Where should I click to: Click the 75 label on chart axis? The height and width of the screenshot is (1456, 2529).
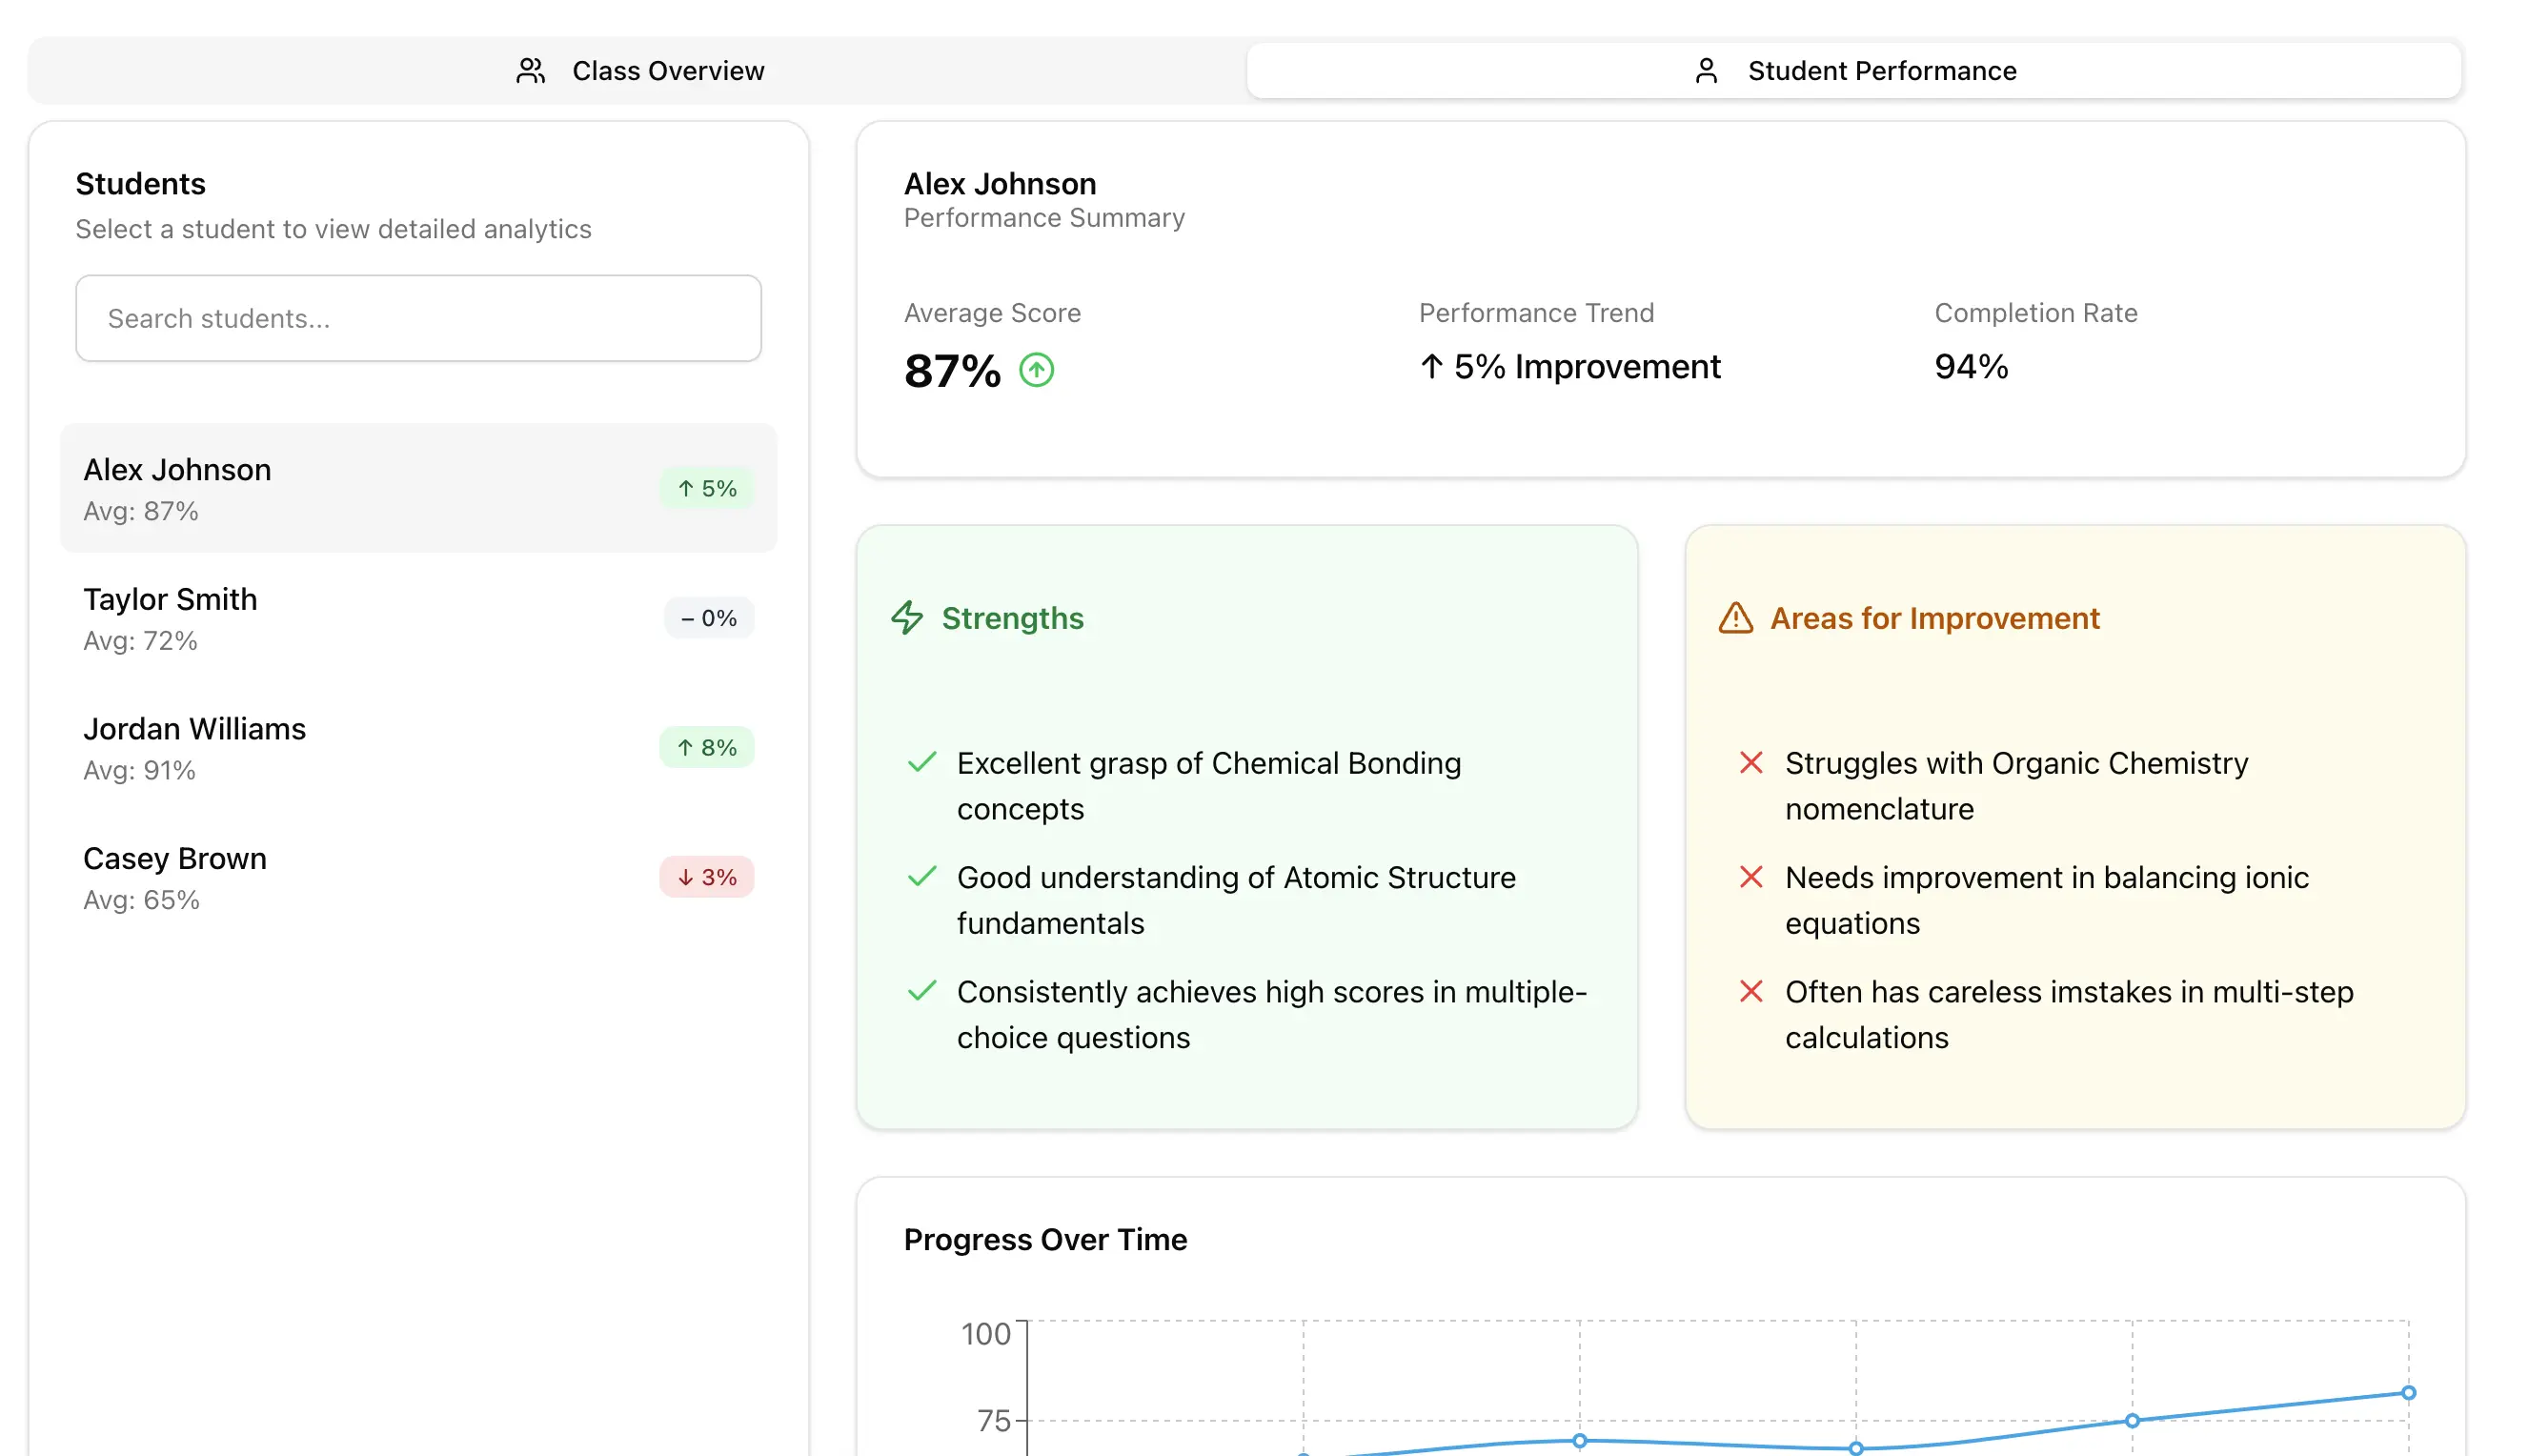click(x=993, y=1420)
